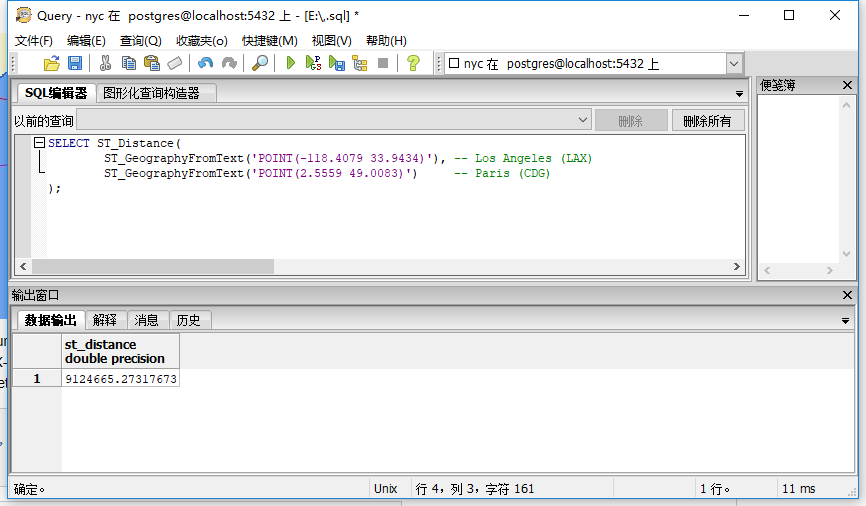Open the 查询(Q) menu
866x506 pixels.
pos(141,41)
